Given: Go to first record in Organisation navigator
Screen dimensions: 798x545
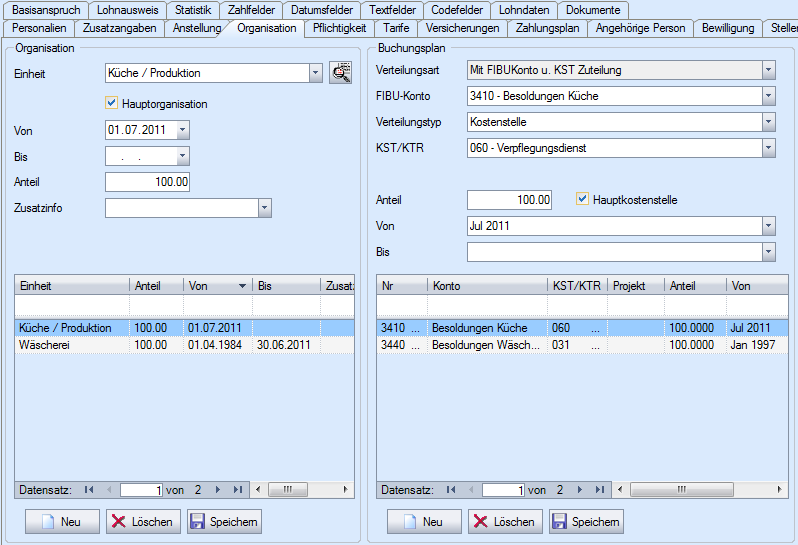Looking at the screenshot, I should click(89, 490).
